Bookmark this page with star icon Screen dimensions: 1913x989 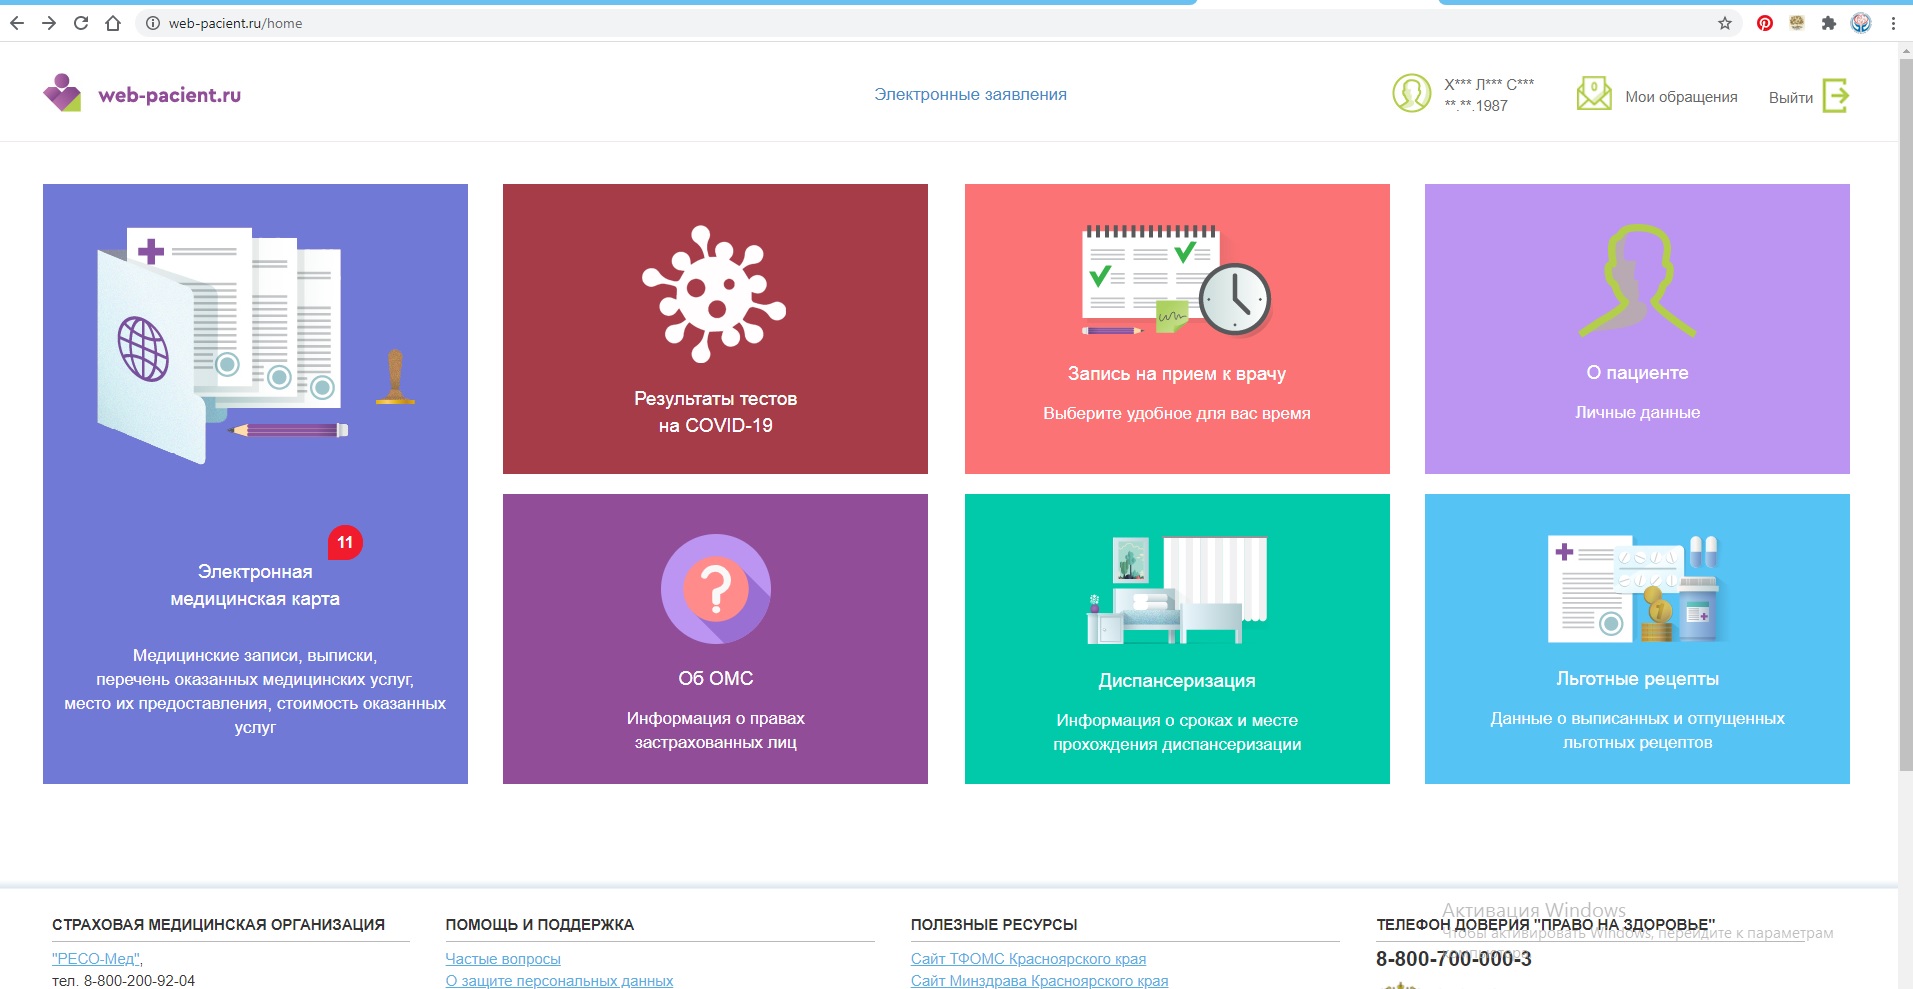click(x=1725, y=23)
